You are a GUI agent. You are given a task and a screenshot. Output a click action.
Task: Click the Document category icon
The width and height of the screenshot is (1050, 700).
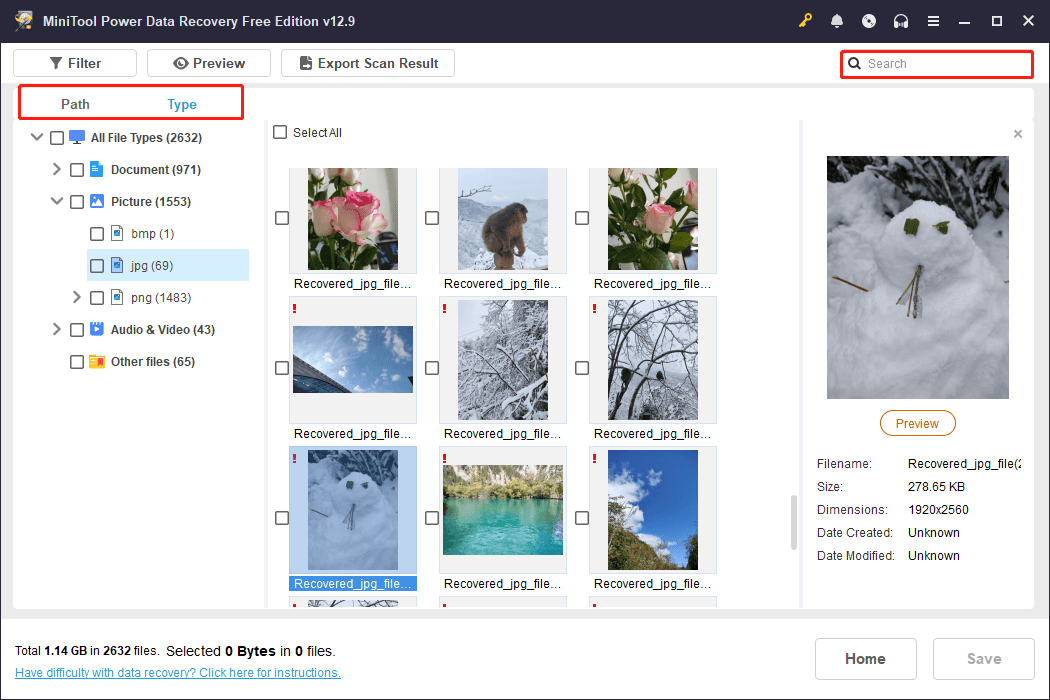[x=96, y=169]
